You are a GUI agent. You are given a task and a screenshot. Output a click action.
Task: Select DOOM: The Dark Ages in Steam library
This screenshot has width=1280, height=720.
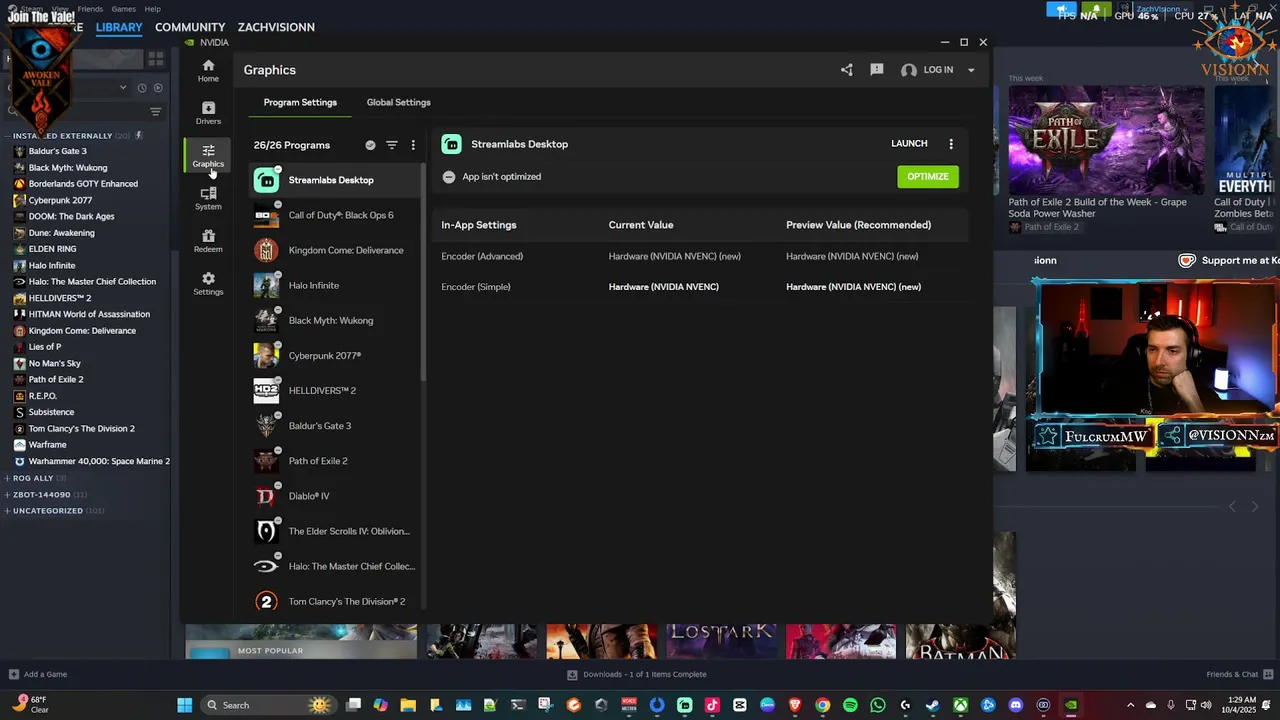(71, 216)
